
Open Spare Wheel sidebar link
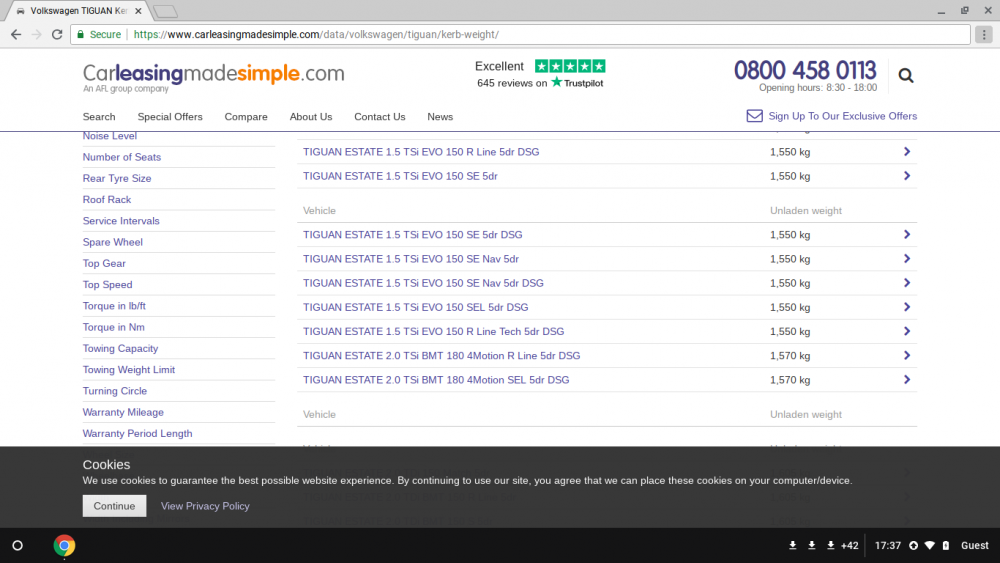113,242
